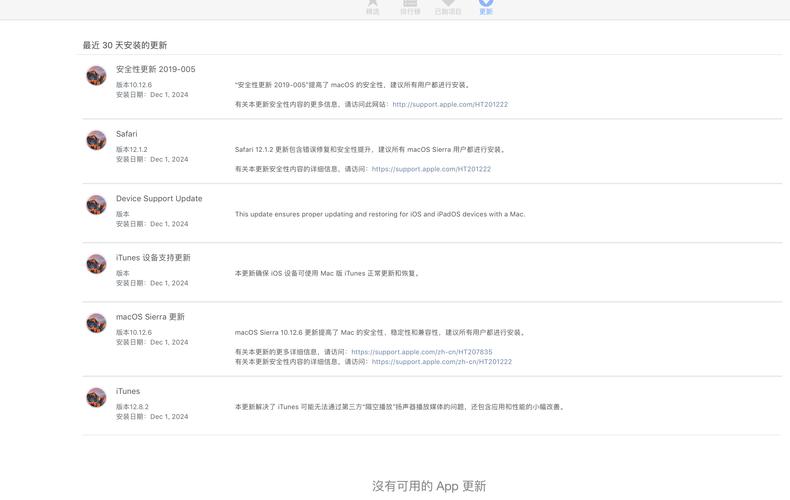Open the 已购项目 (Purchased) tab
790x500 pixels.
pyautogui.click(x=448, y=7)
